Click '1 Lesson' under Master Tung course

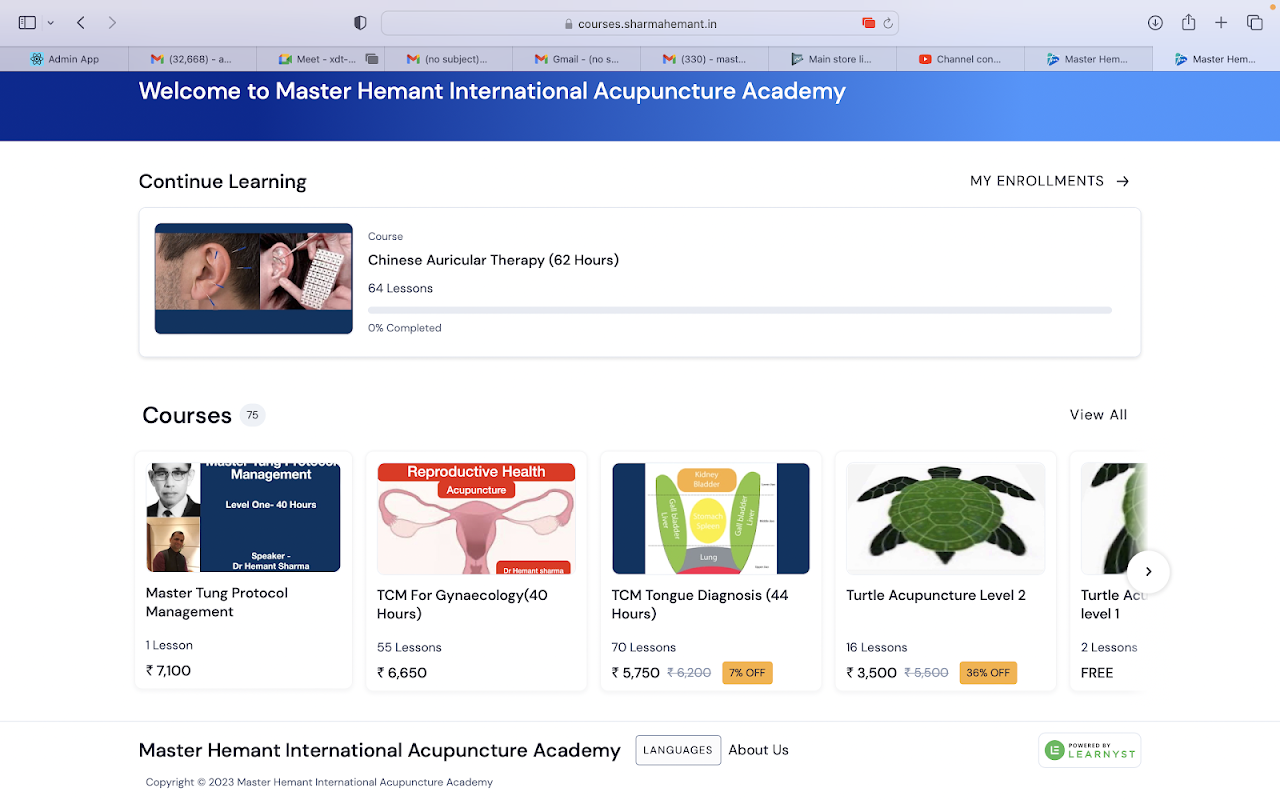pos(169,645)
